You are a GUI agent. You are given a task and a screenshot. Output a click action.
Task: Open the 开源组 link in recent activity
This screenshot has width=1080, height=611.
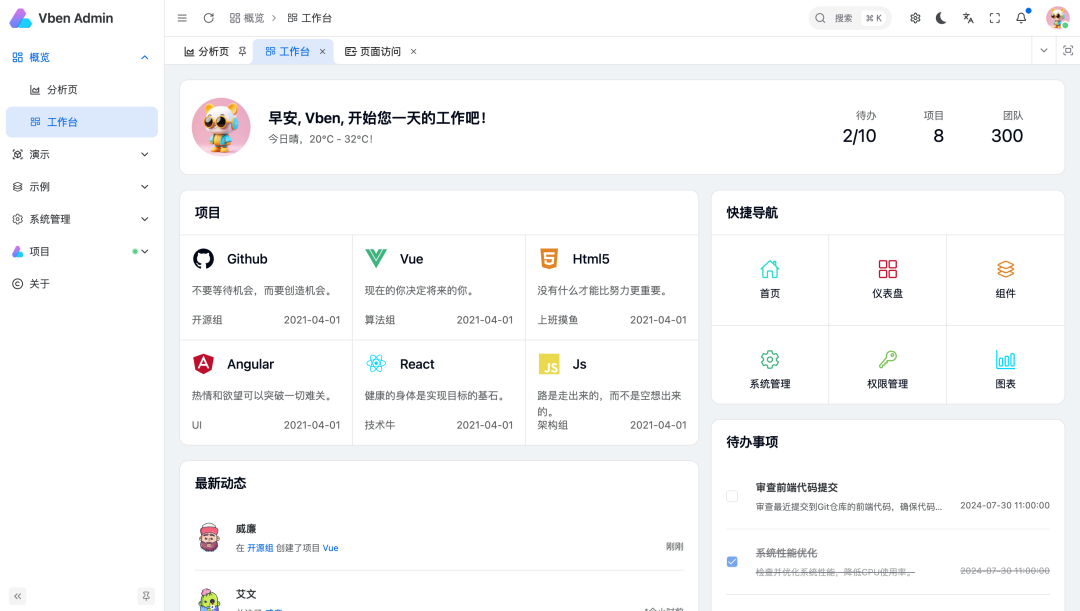(x=258, y=547)
